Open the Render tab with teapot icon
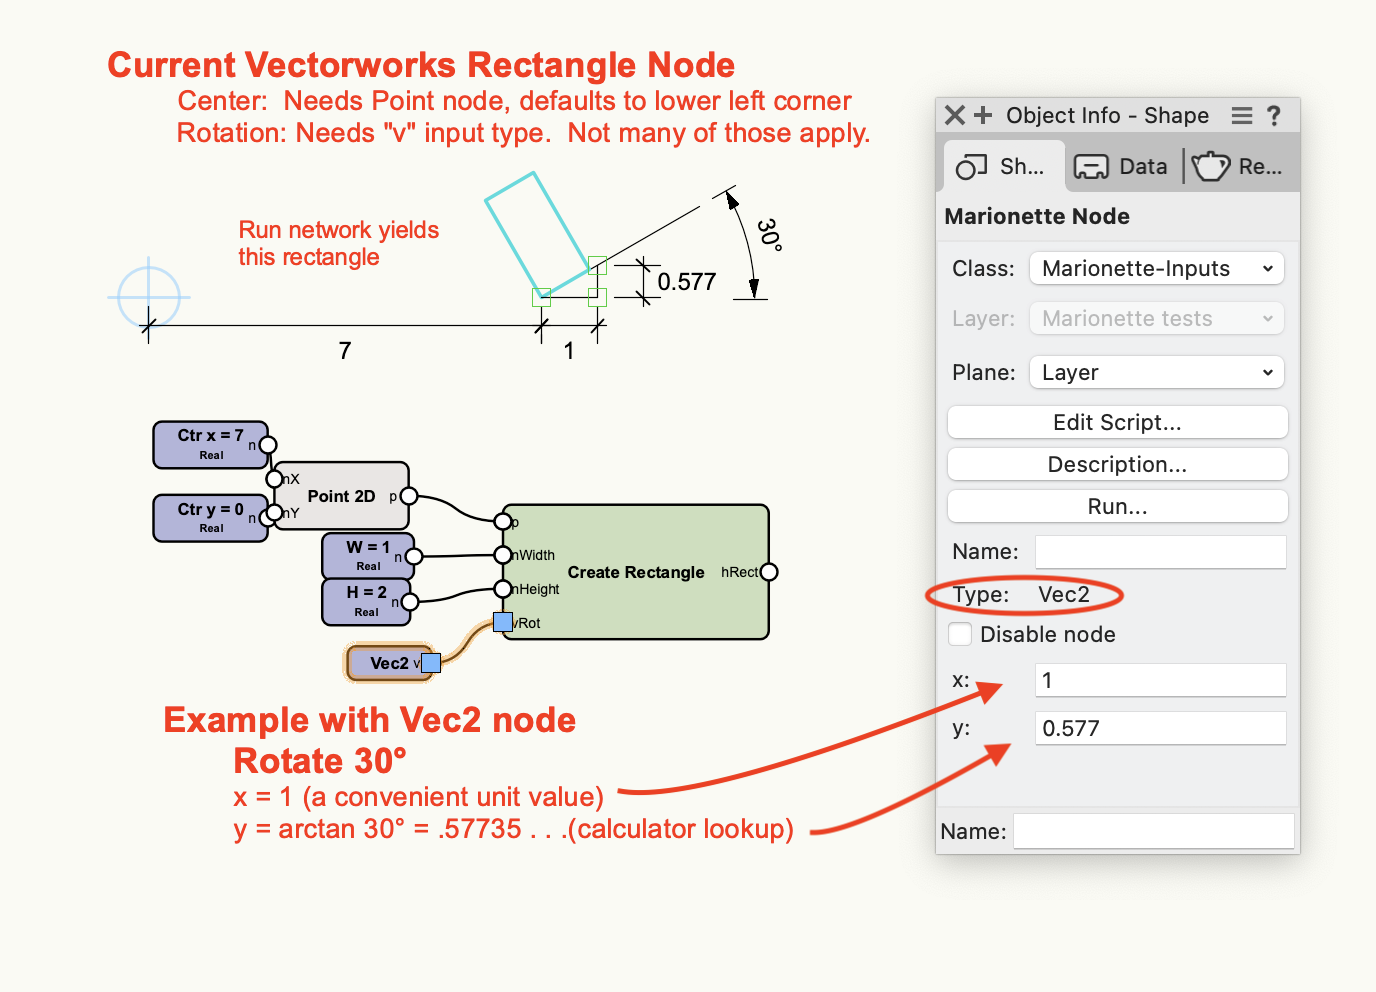Viewport: 1376px width, 992px height. click(1238, 167)
